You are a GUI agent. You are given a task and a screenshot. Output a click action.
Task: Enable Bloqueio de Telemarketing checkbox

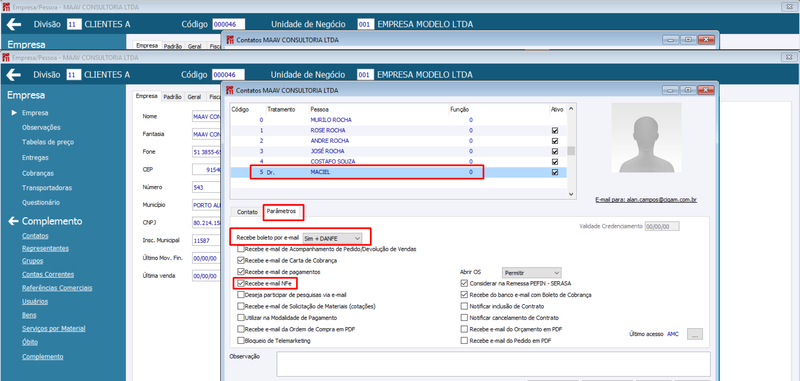coord(241,340)
